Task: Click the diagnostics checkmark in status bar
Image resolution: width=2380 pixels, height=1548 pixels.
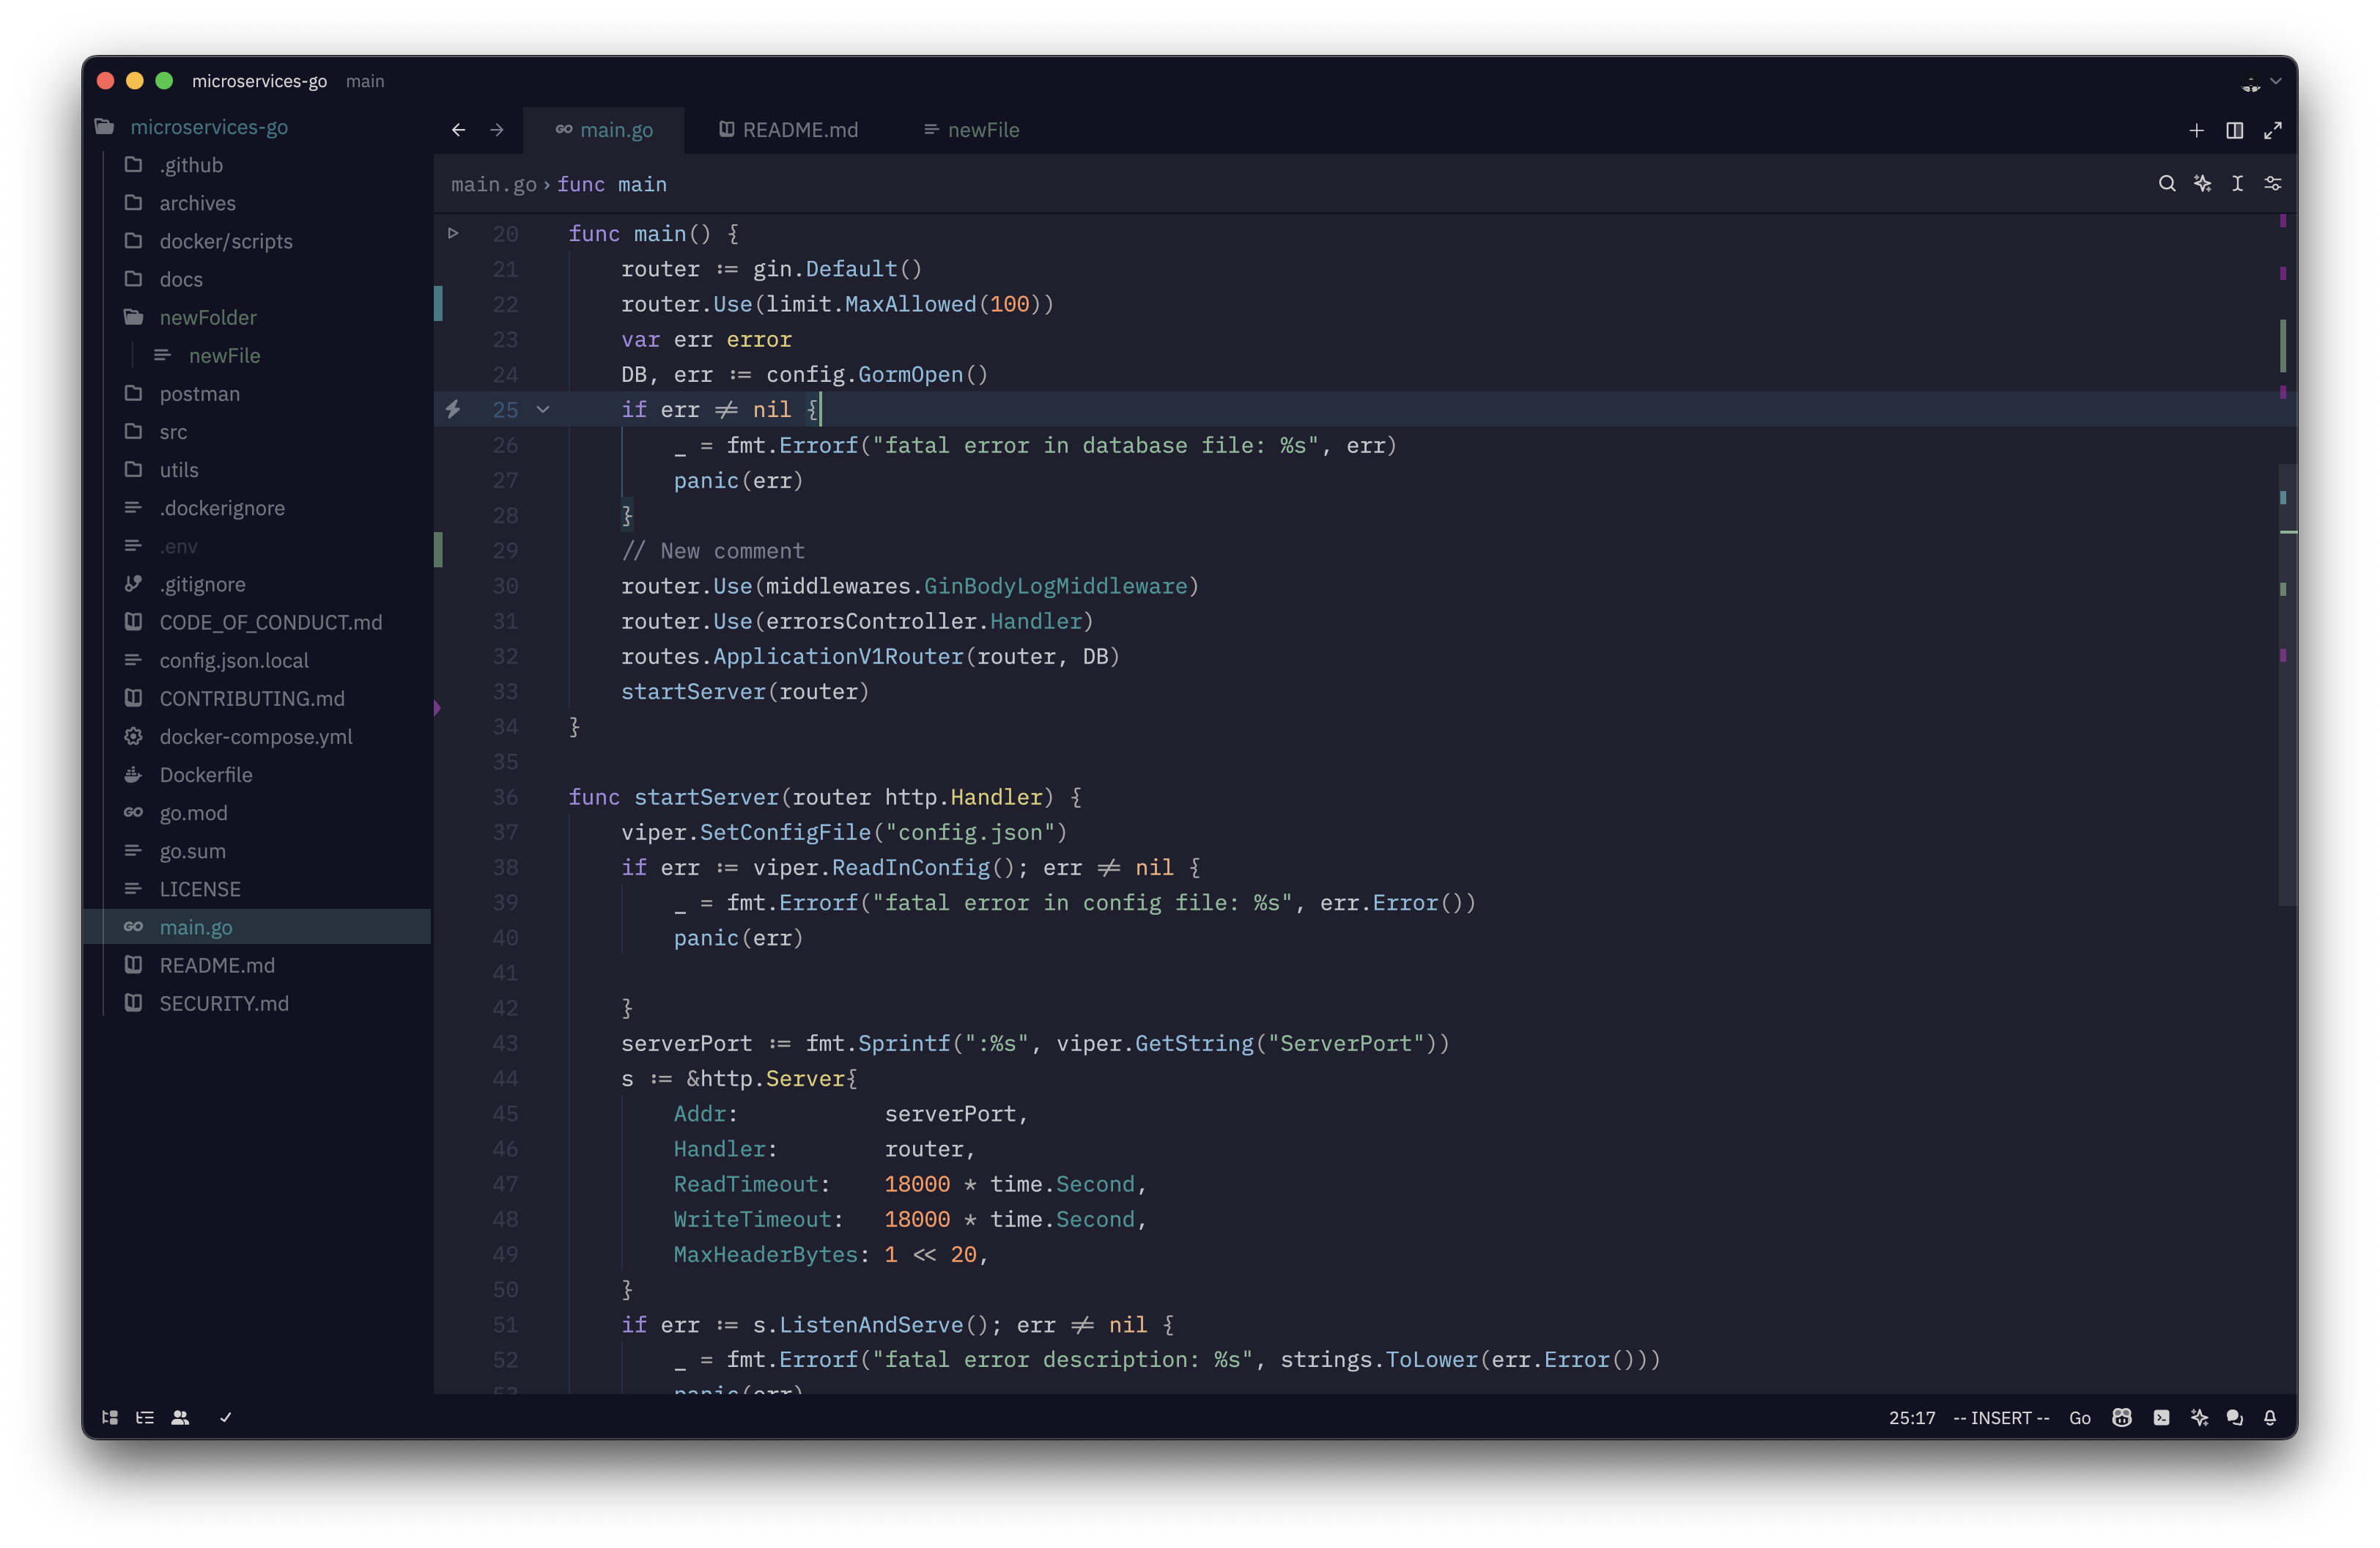Action: pos(226,1417)
